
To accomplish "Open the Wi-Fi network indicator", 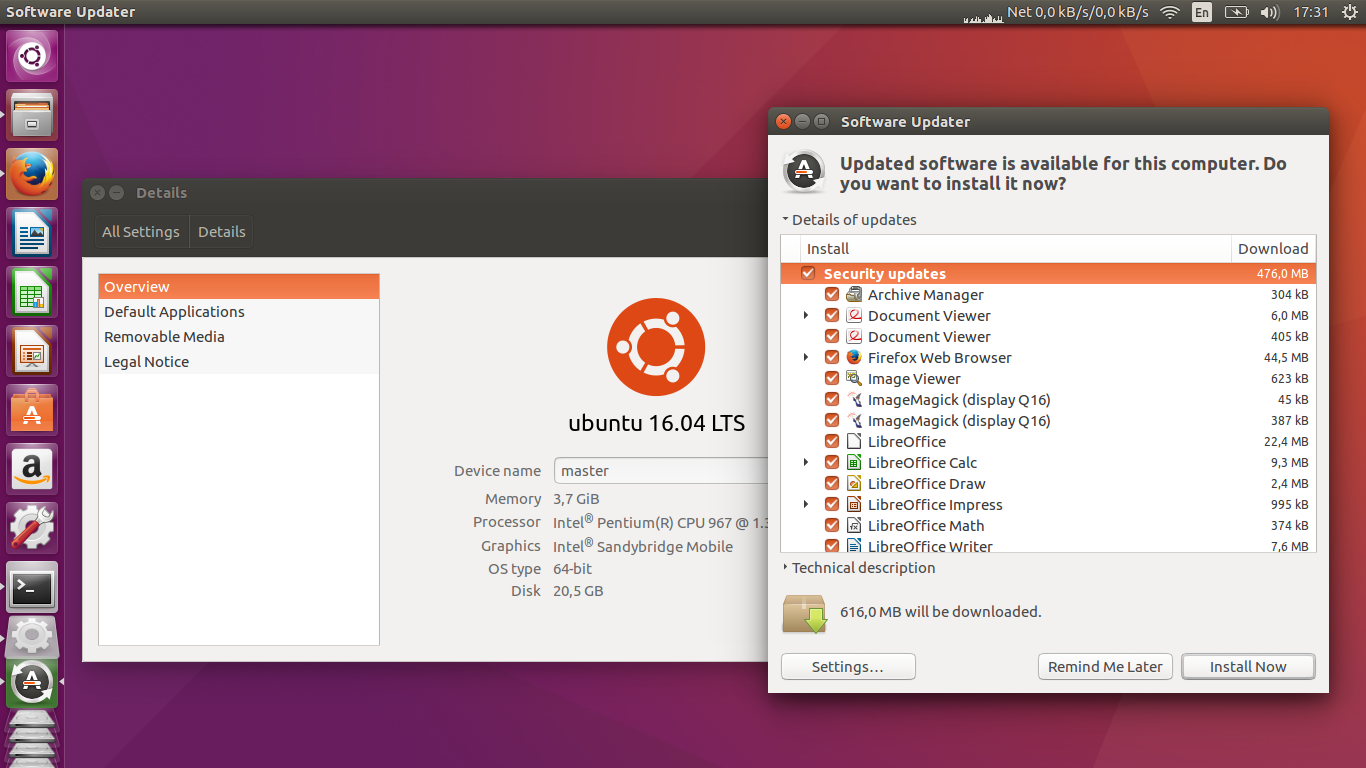I will [1170, 12].
